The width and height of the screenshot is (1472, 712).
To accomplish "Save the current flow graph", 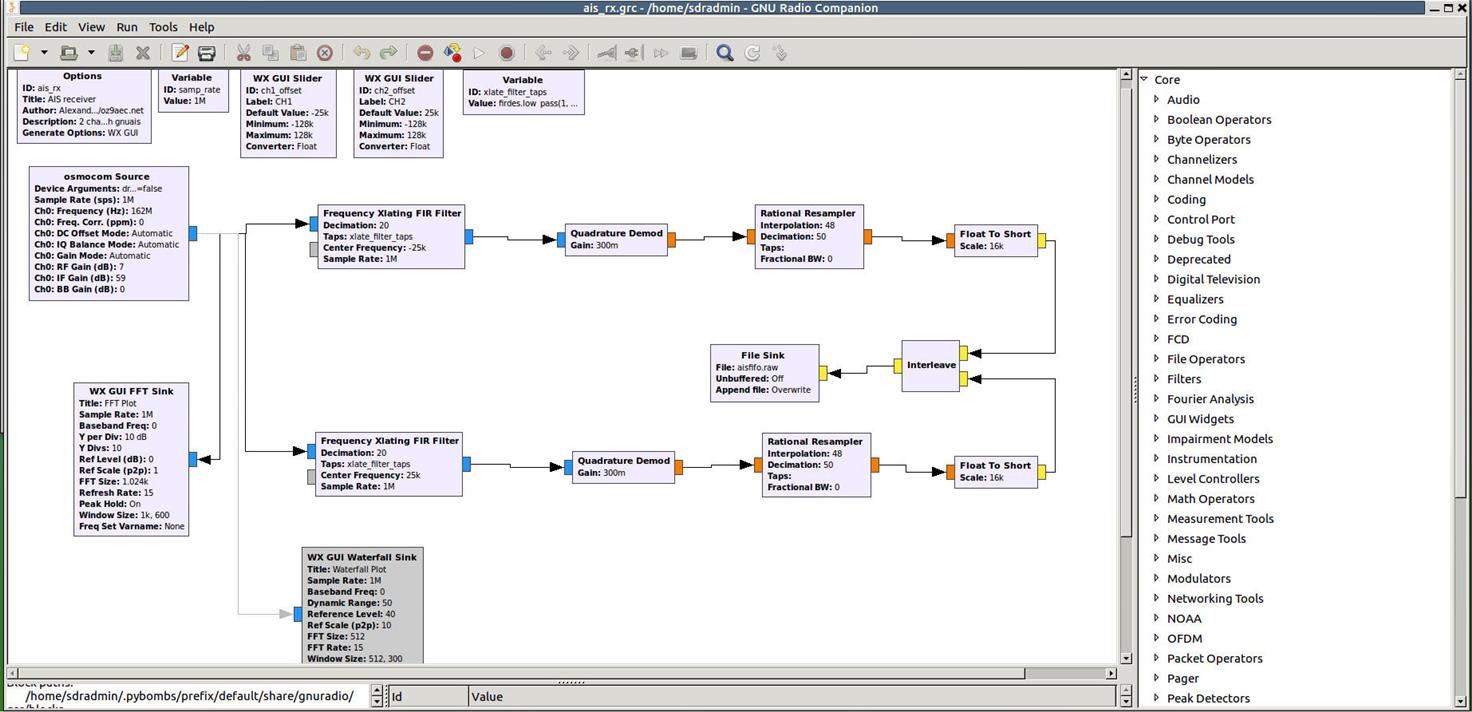I will (115, 53).
